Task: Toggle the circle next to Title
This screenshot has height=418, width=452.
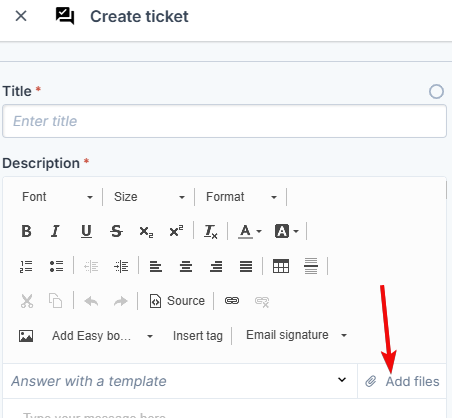Action: pyautogui.click(x=436, y=91)
